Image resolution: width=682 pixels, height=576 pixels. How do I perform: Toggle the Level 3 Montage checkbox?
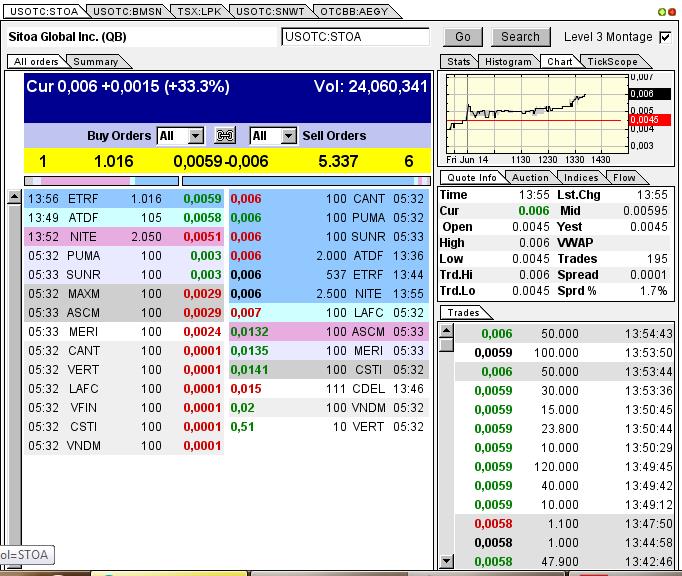click(665, 37)
